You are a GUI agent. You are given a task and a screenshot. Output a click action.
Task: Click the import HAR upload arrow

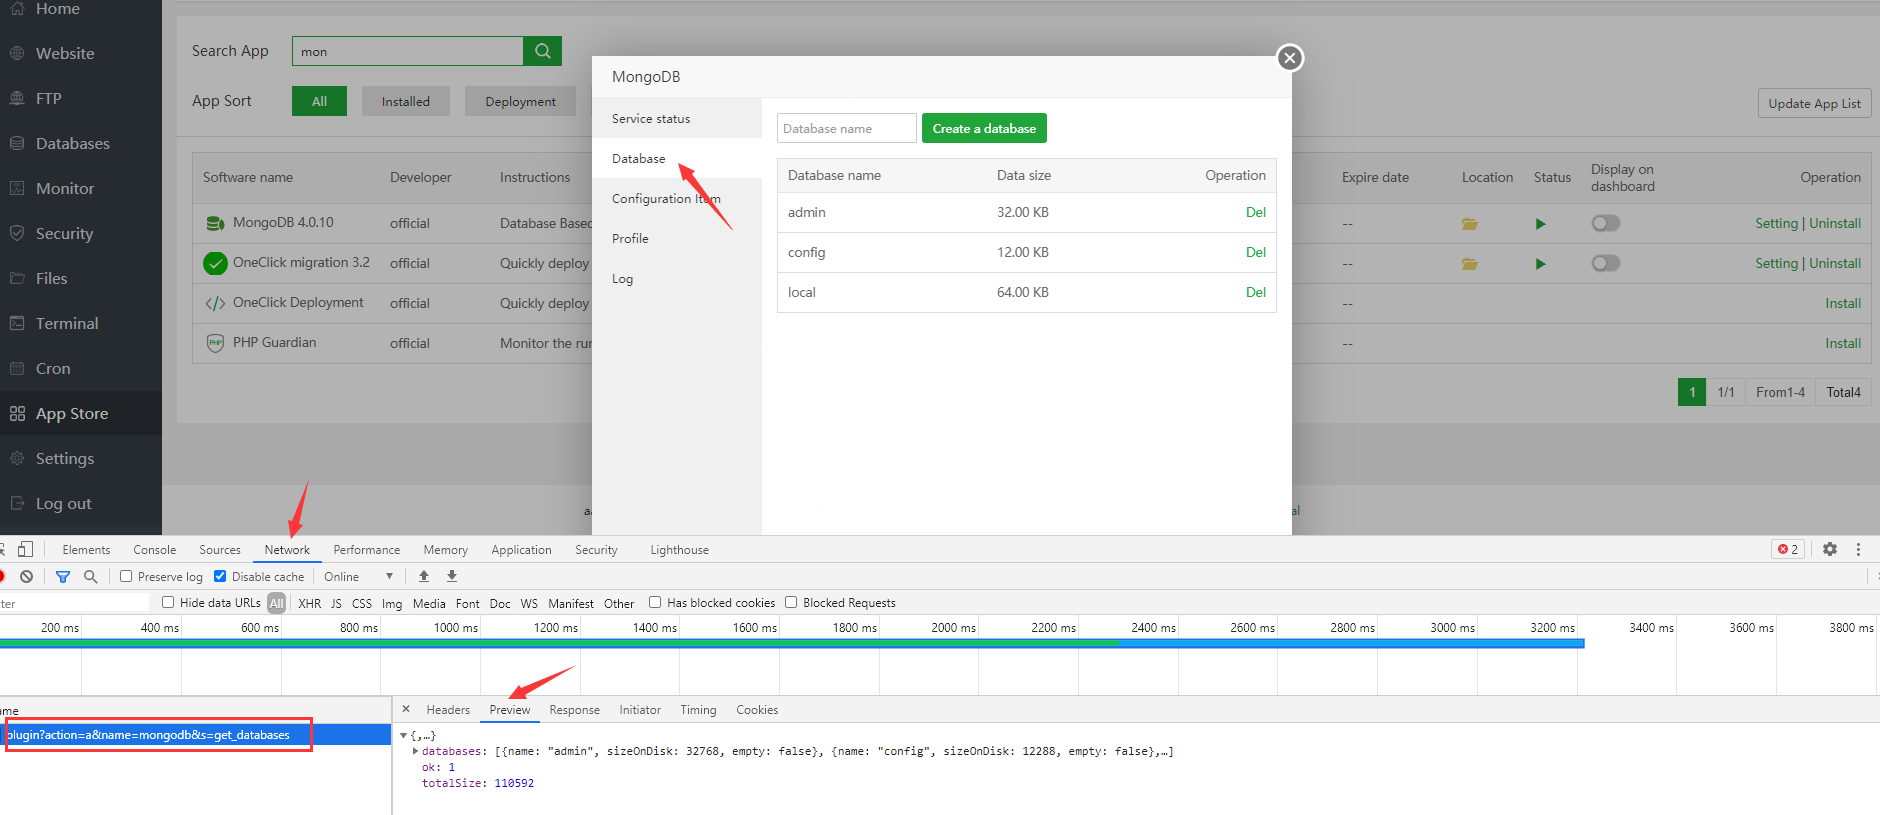[x=424, y=576]
